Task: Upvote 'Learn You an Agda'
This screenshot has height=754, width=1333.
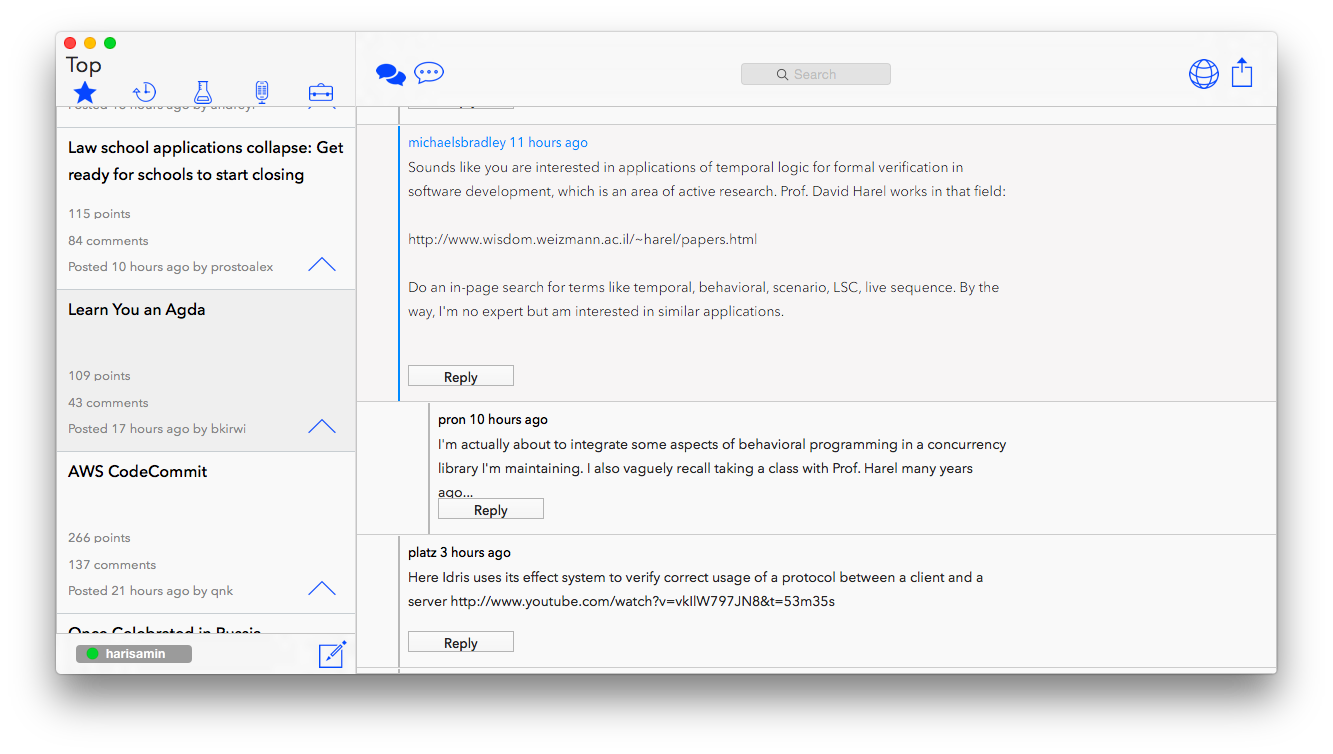Action: click(x=321, y=426)
